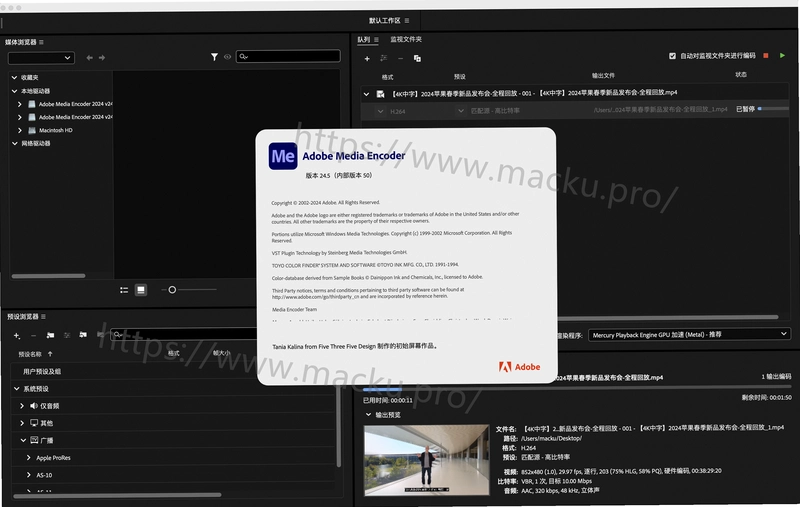The image size is (800, 507).
Task: Click the 帧大小 column header
Action: pos(221,353)
